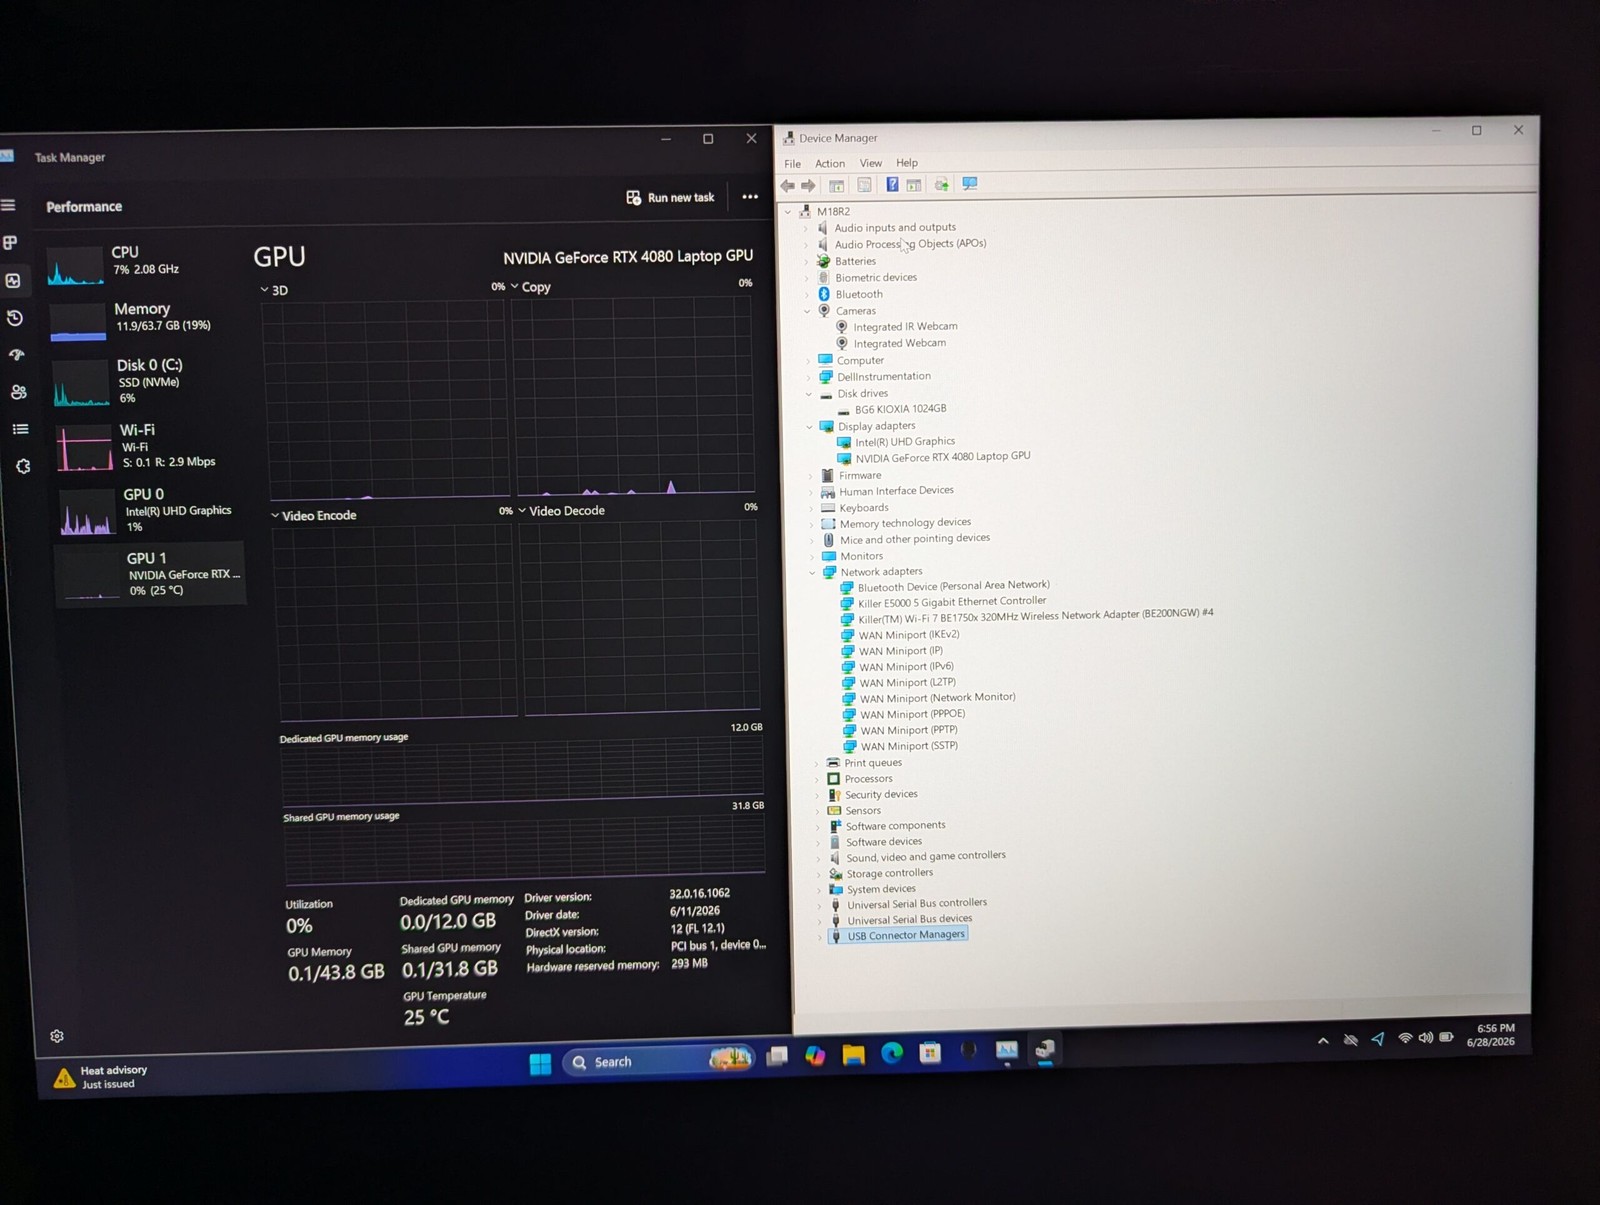The height and width of the screenshot is (1205, 1600).
Task: Show hidden system tray icons chevron
Action: (x=1323, y=1041)
